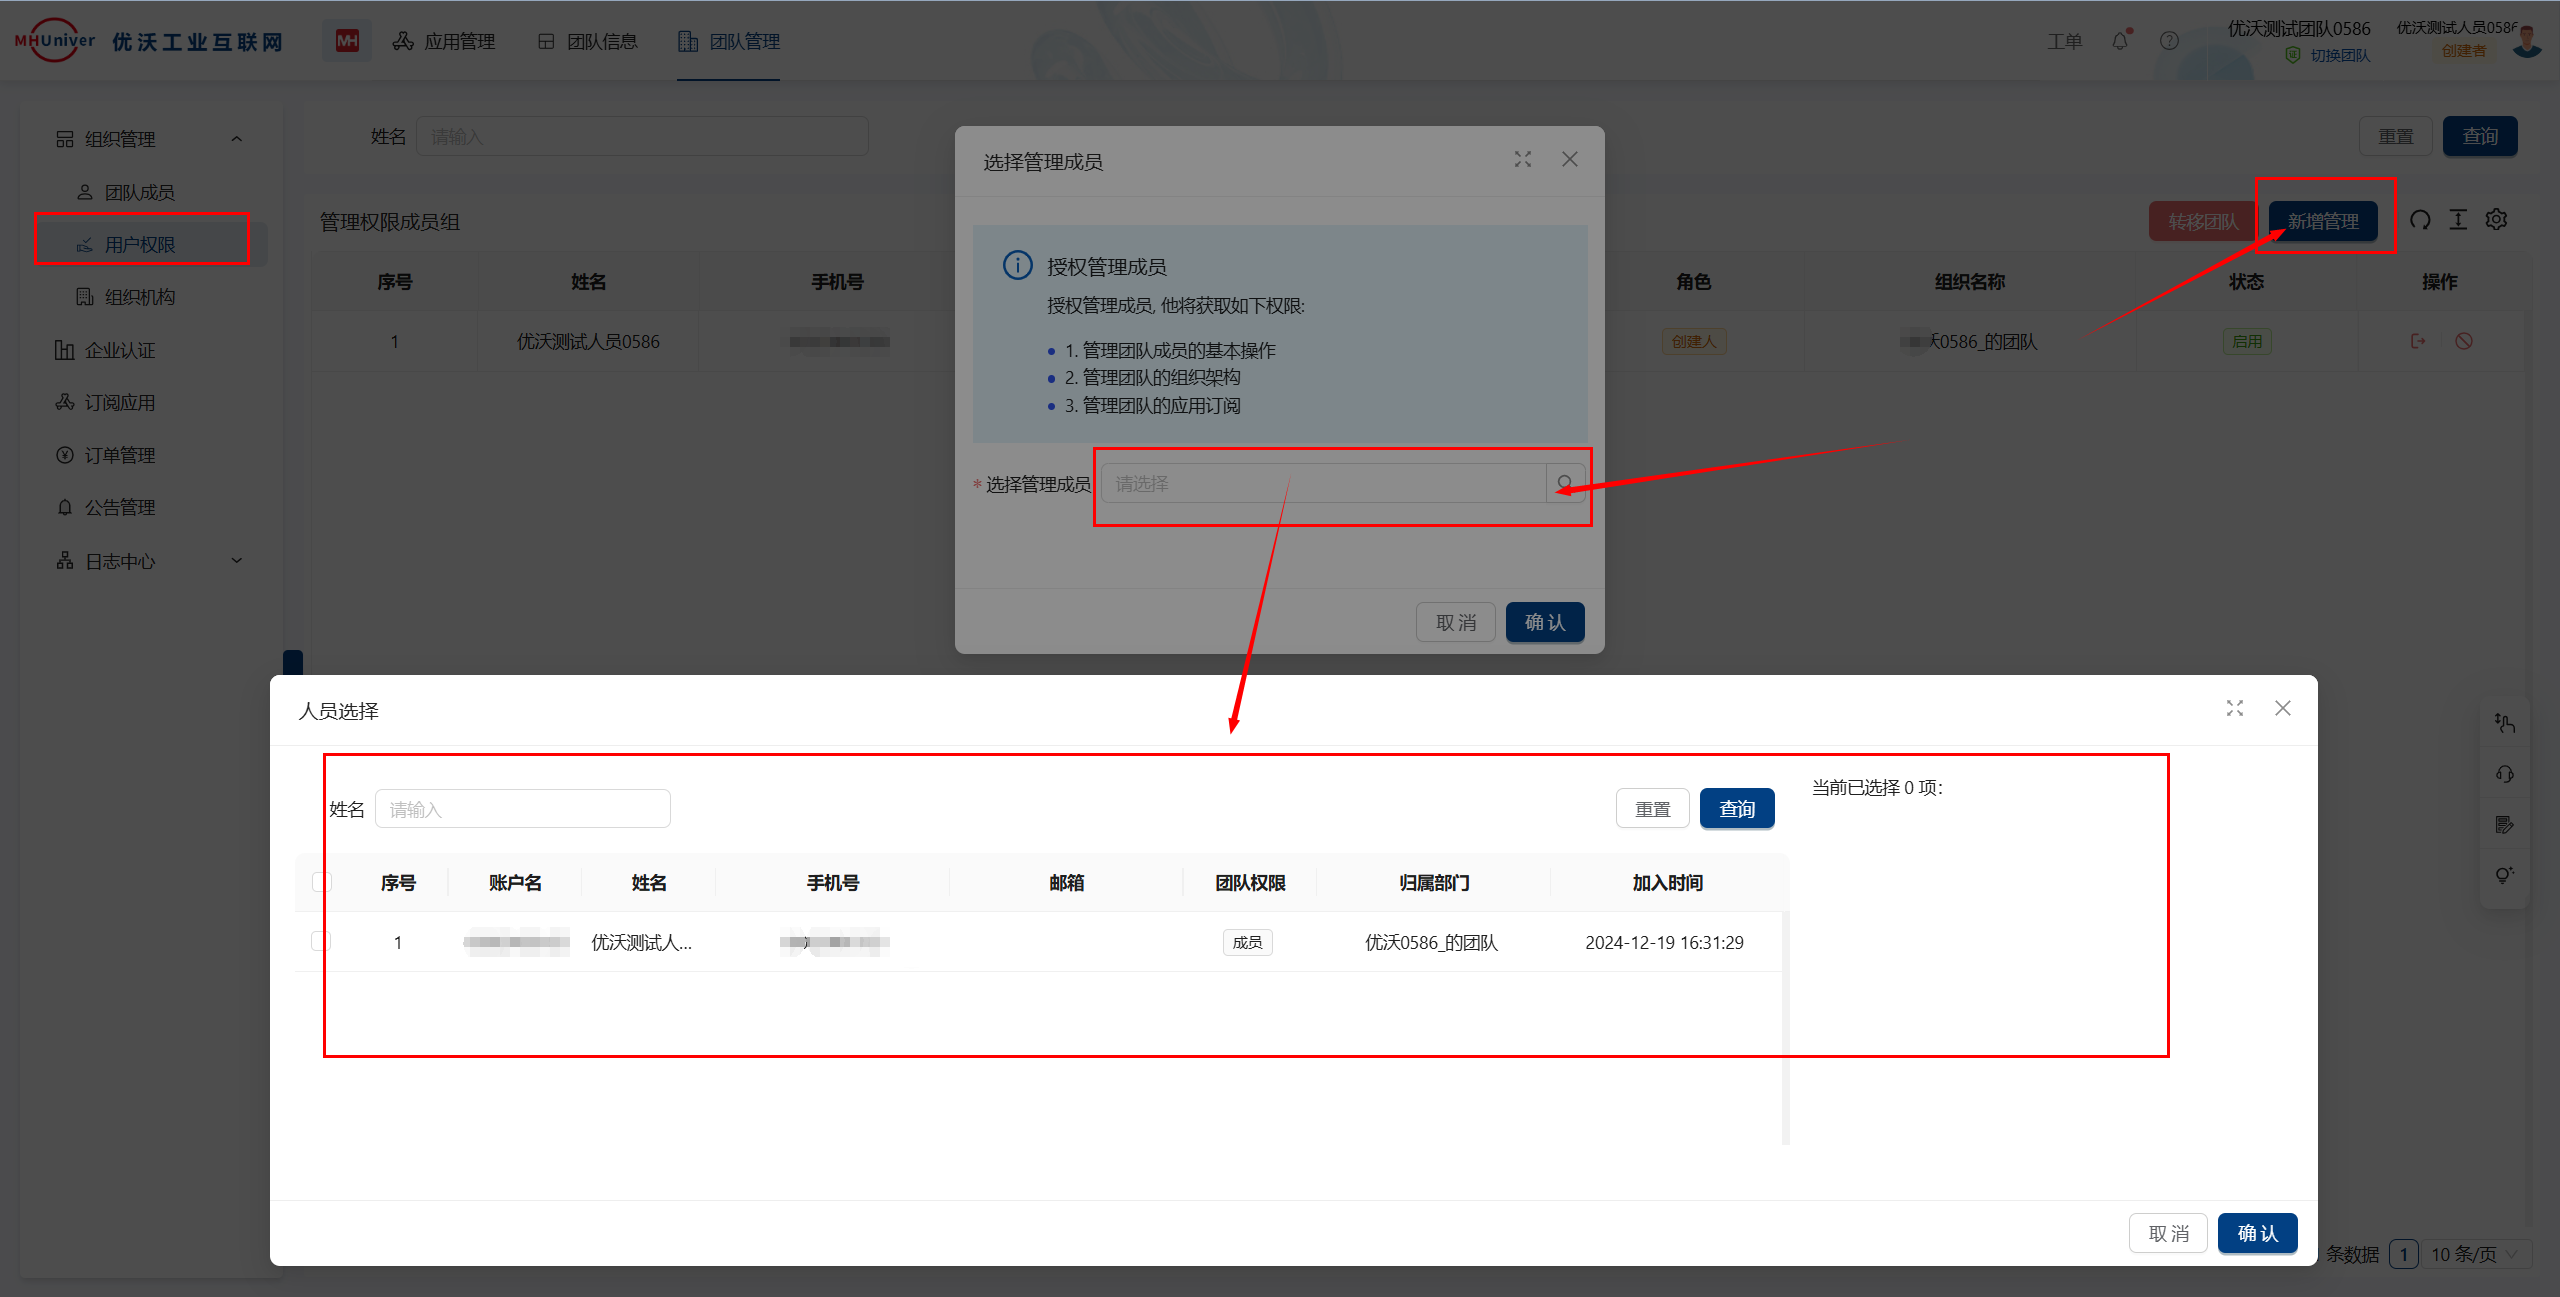The image size is (2560, 1297).
Task: Open the table settings gear icon
Action: (x=2497, y=220)
